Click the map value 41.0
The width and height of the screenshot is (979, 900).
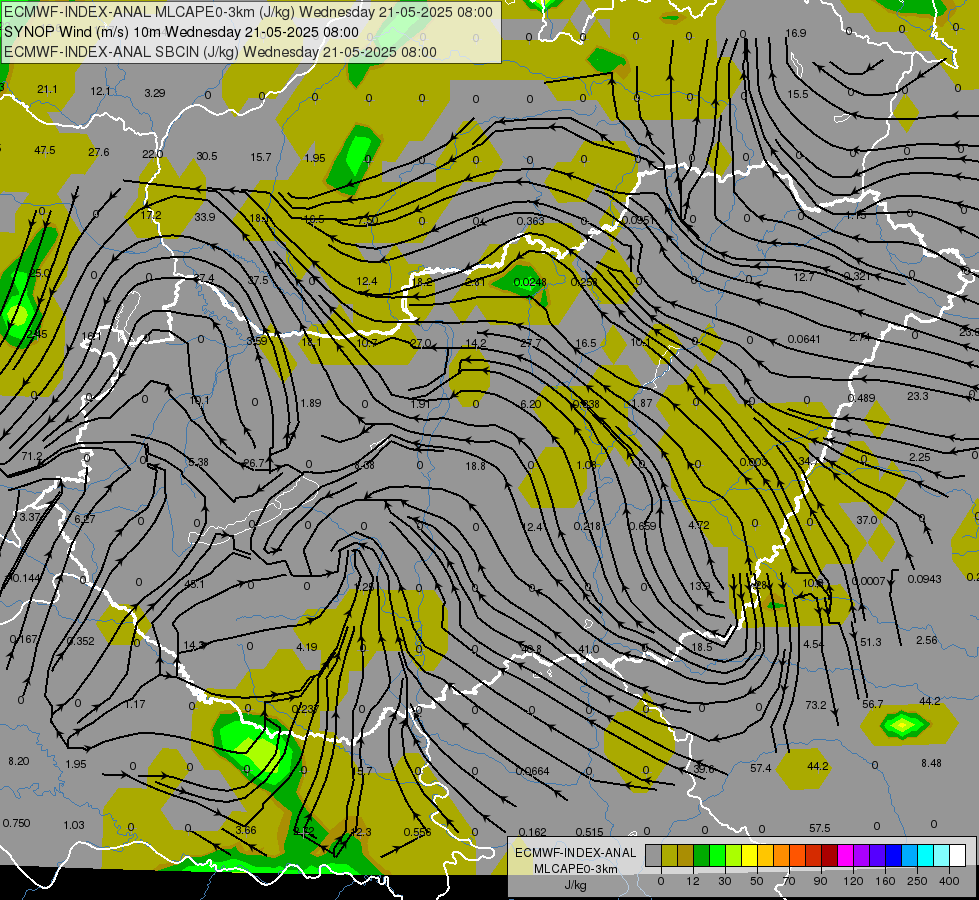click(x=589, y=650)
